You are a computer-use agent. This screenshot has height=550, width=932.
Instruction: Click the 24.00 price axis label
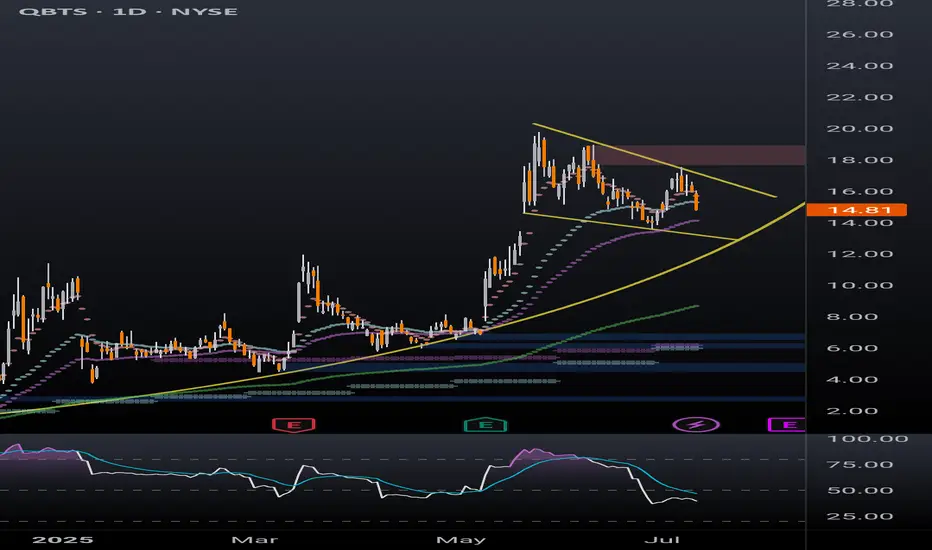coord(859,65)
